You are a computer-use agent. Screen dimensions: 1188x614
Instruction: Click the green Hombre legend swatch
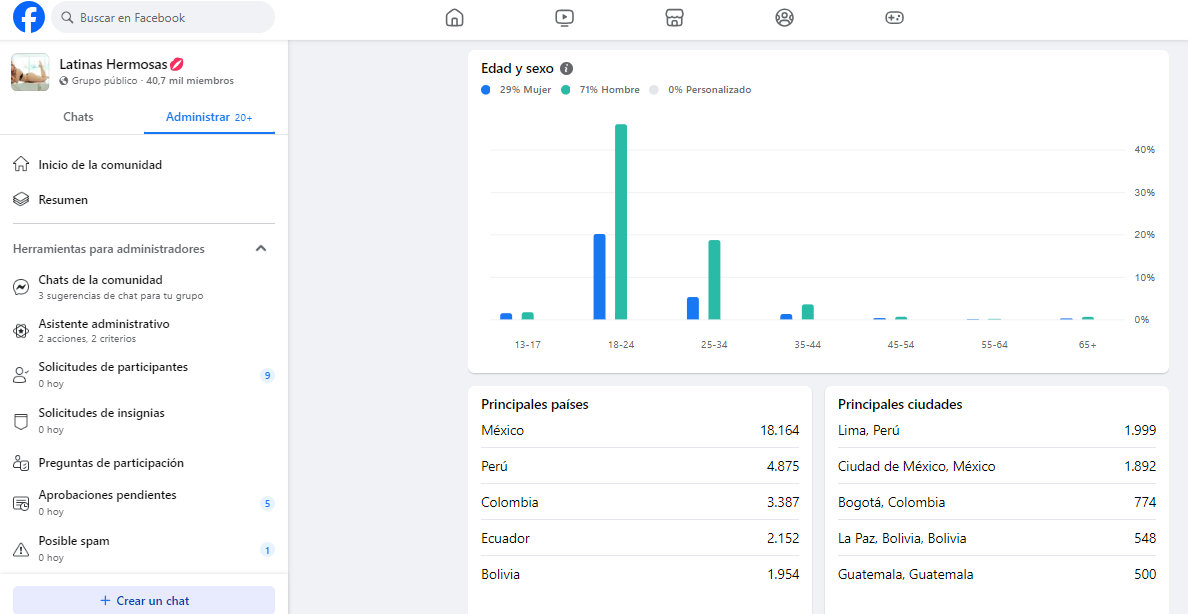coord(565,89)
